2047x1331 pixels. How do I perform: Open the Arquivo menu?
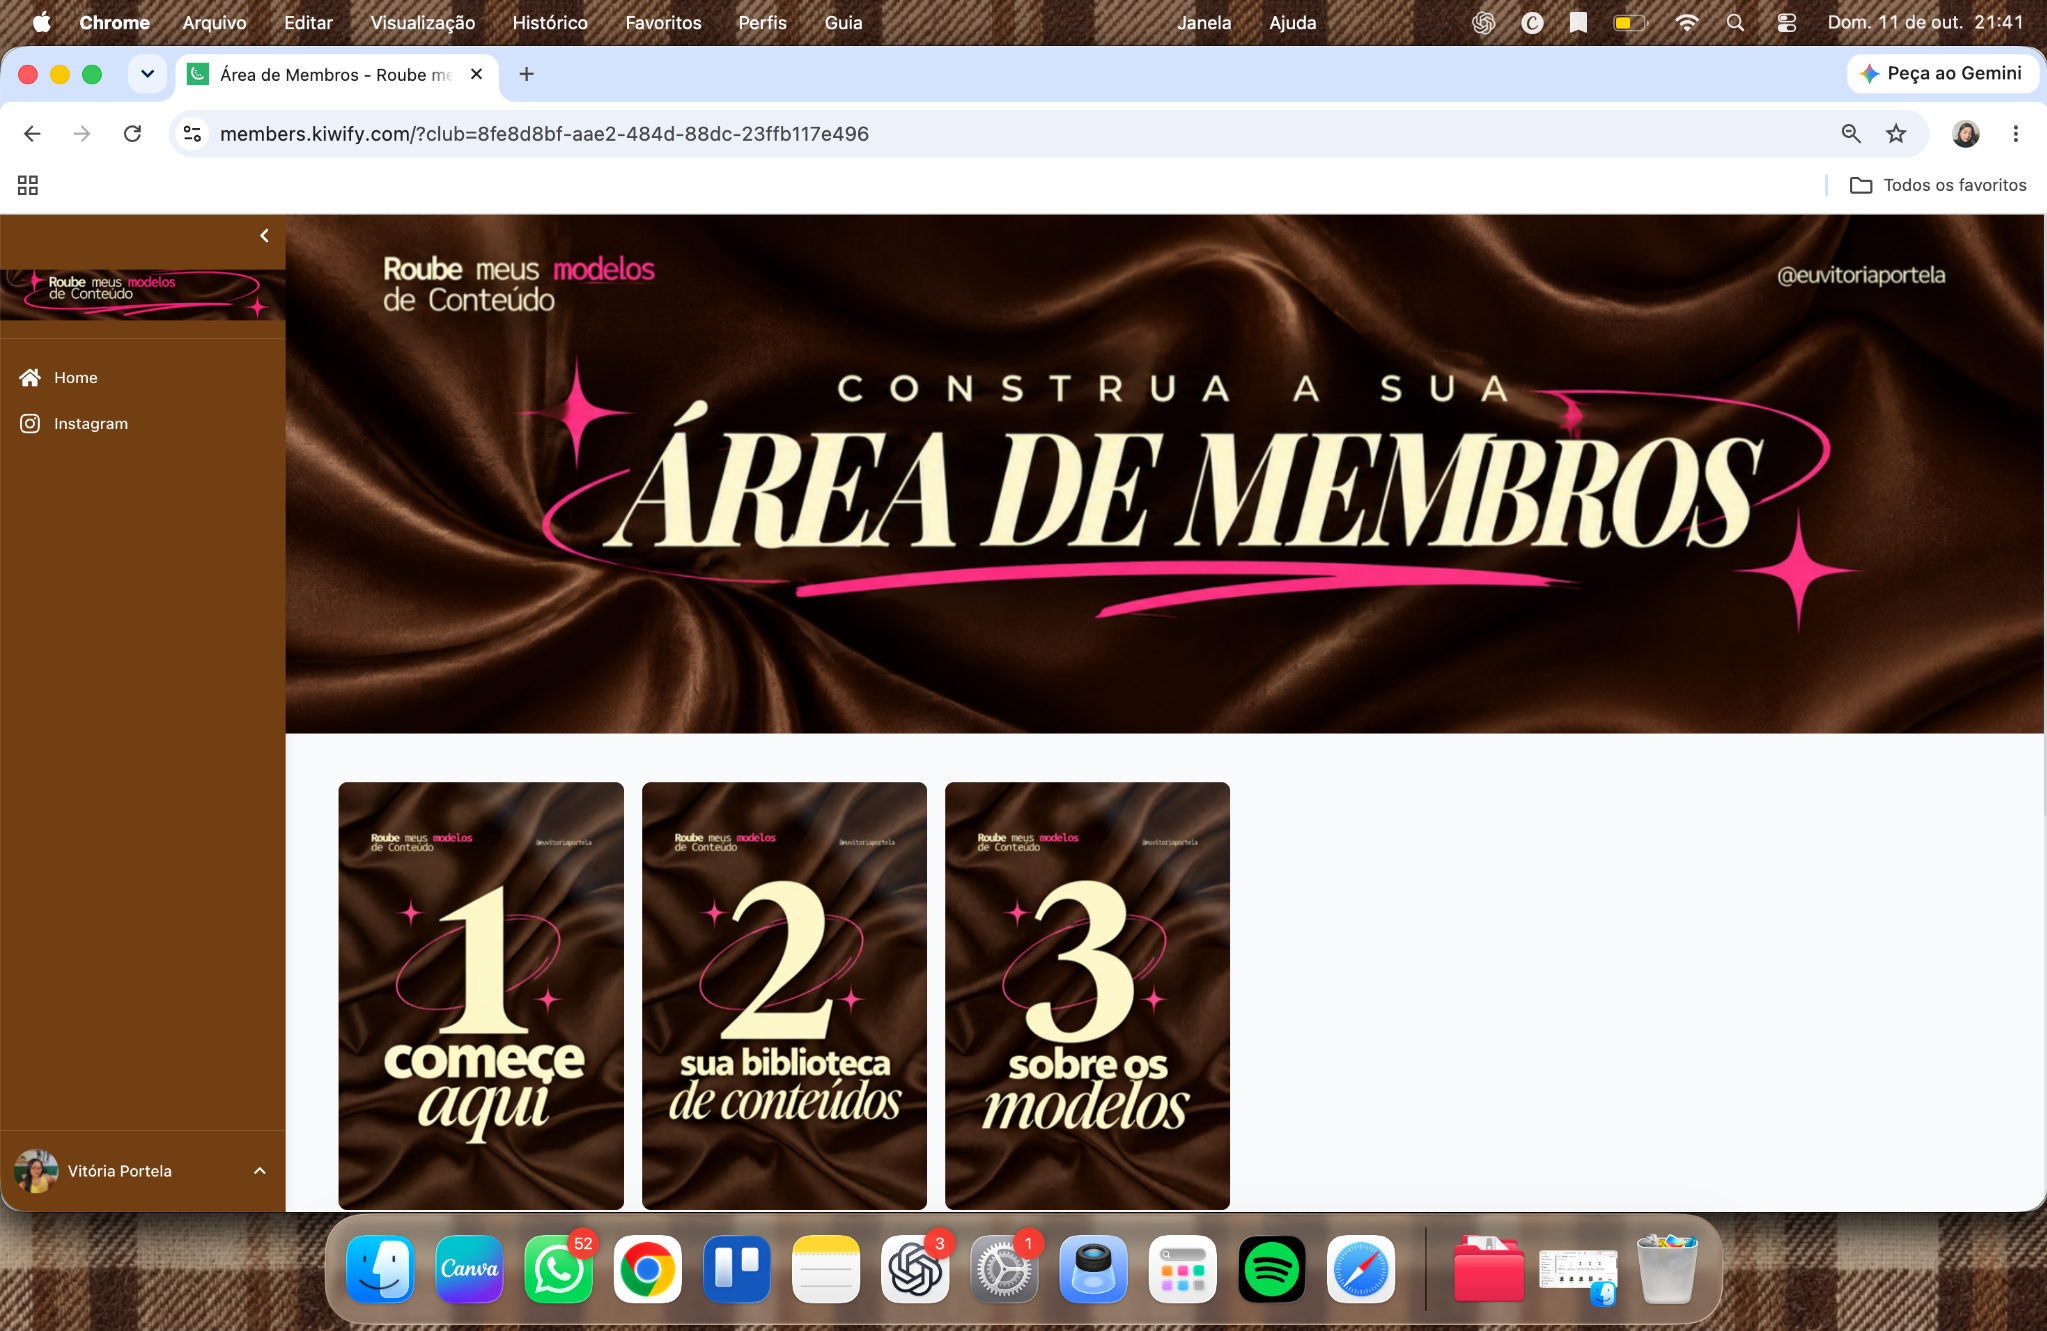(x=214, y=22)
